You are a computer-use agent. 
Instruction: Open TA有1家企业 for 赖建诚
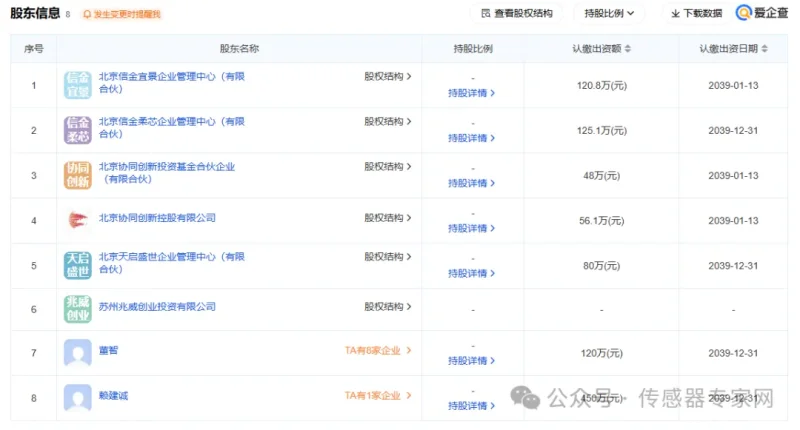(378, 395)
